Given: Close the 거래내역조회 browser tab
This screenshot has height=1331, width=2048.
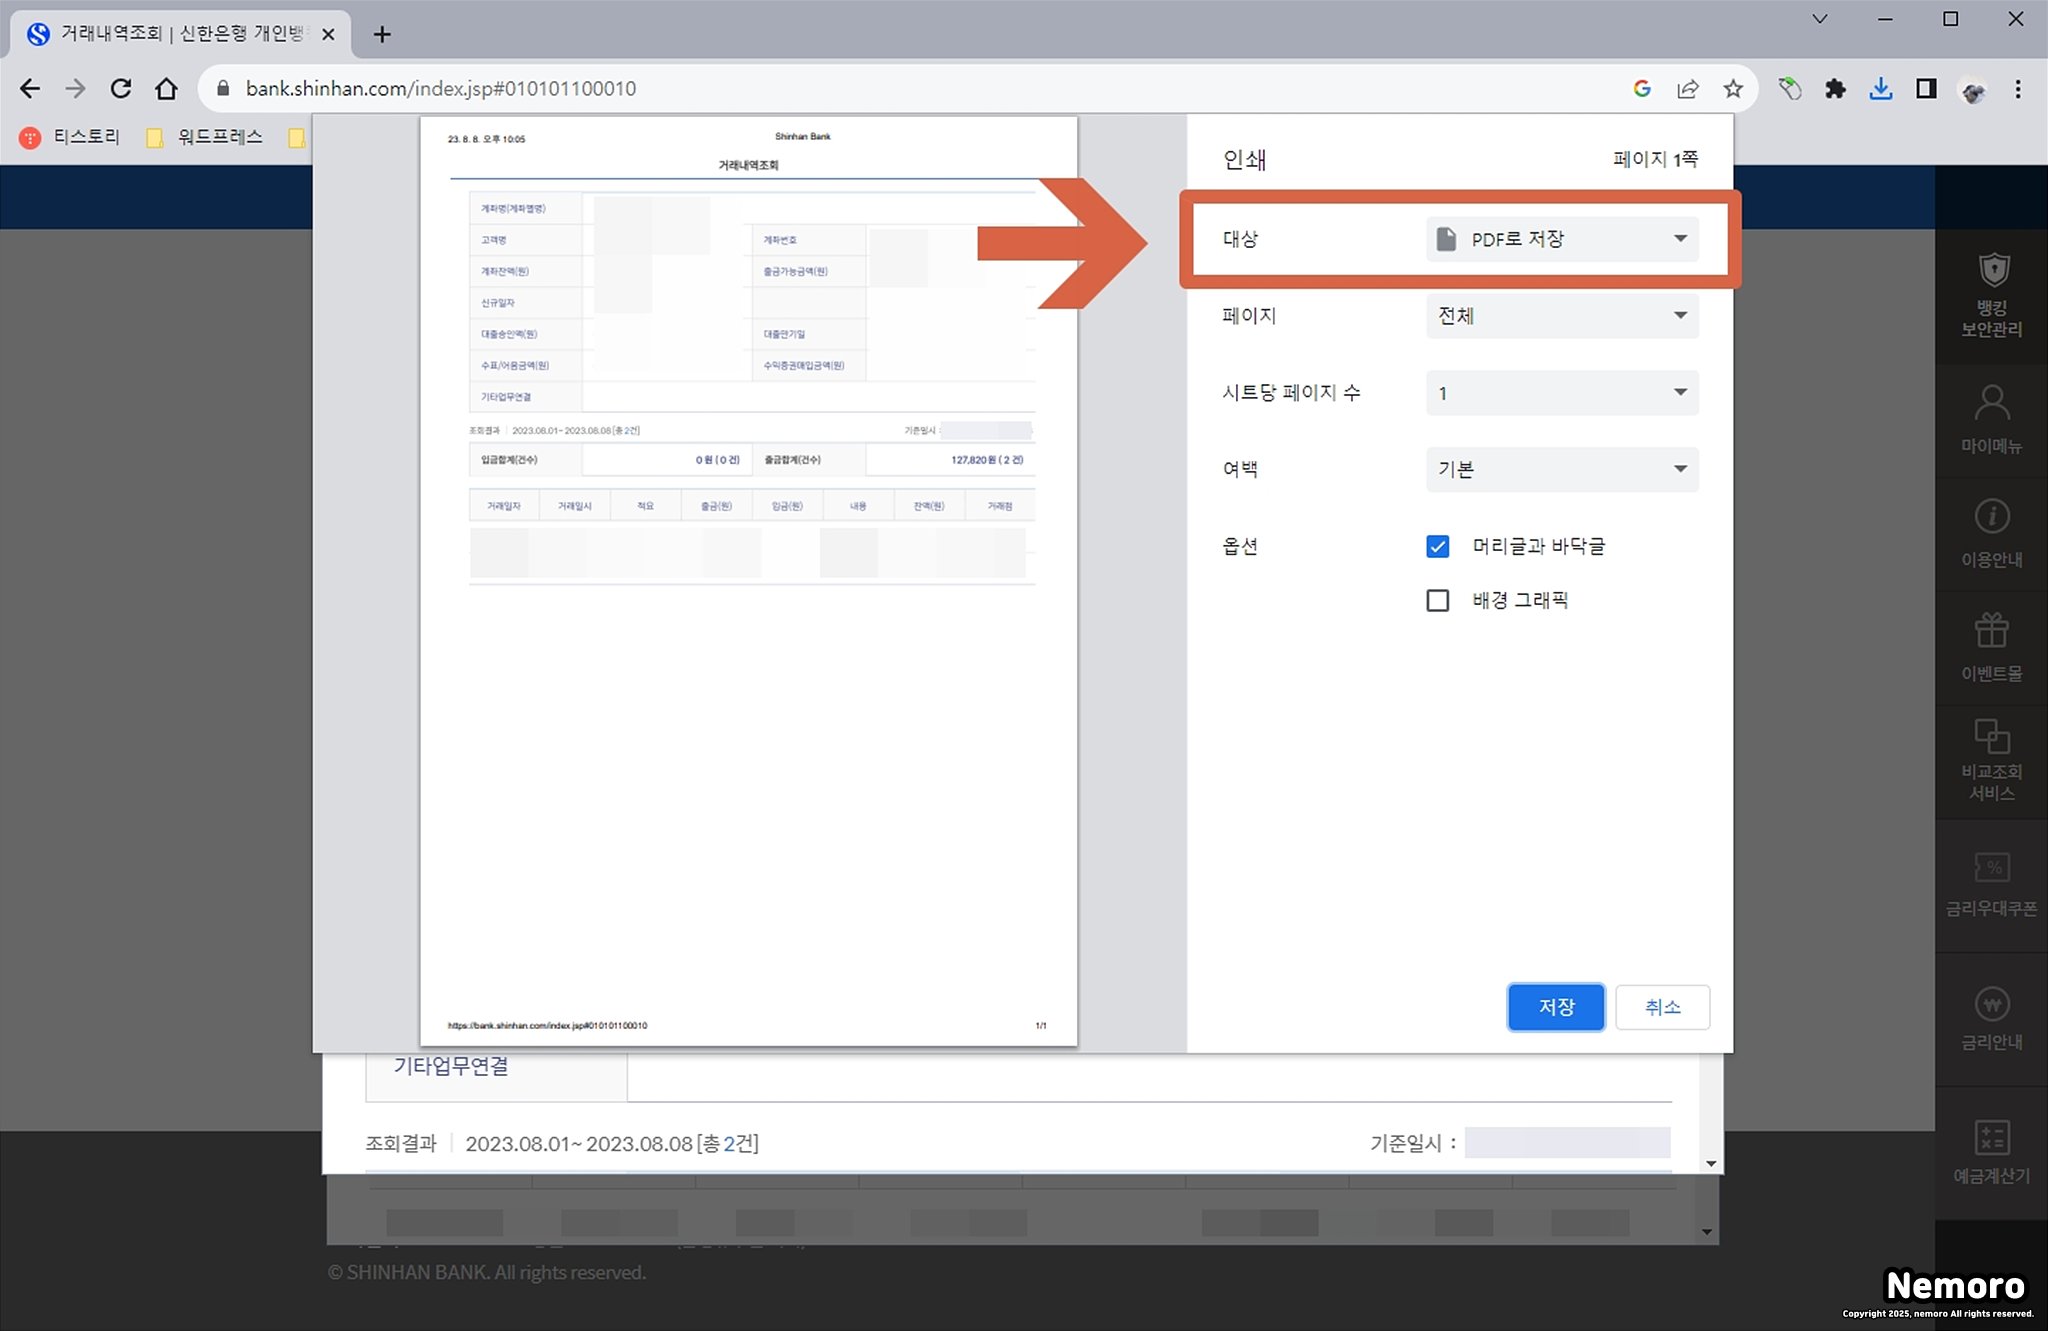Looking at the screenshot, I should pyautogui.click(x=328, y=34).
